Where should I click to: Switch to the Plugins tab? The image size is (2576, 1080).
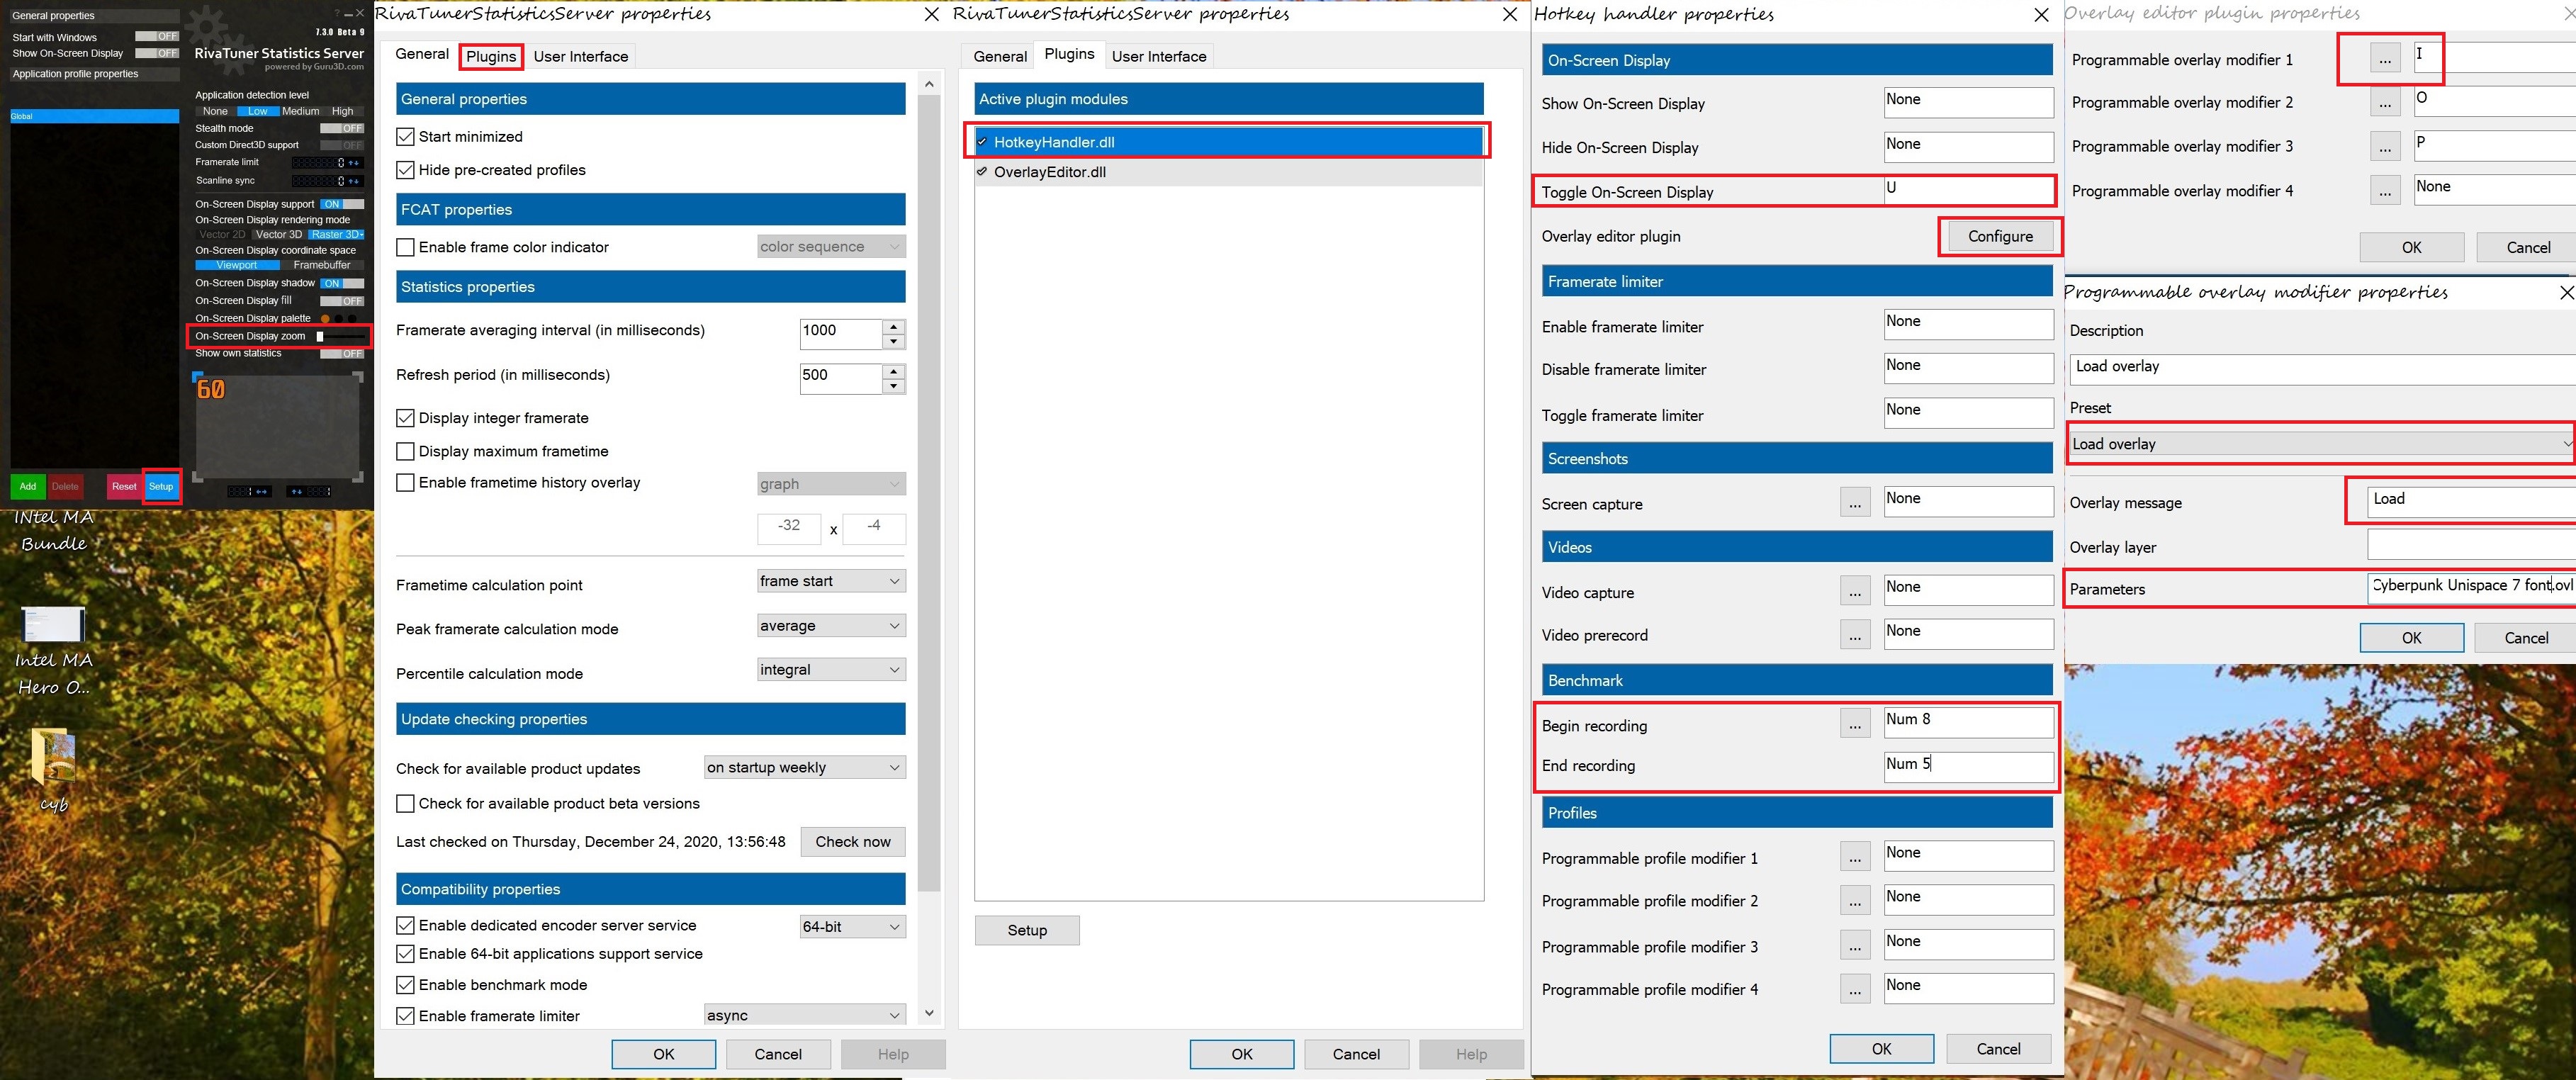pos(491,56)
